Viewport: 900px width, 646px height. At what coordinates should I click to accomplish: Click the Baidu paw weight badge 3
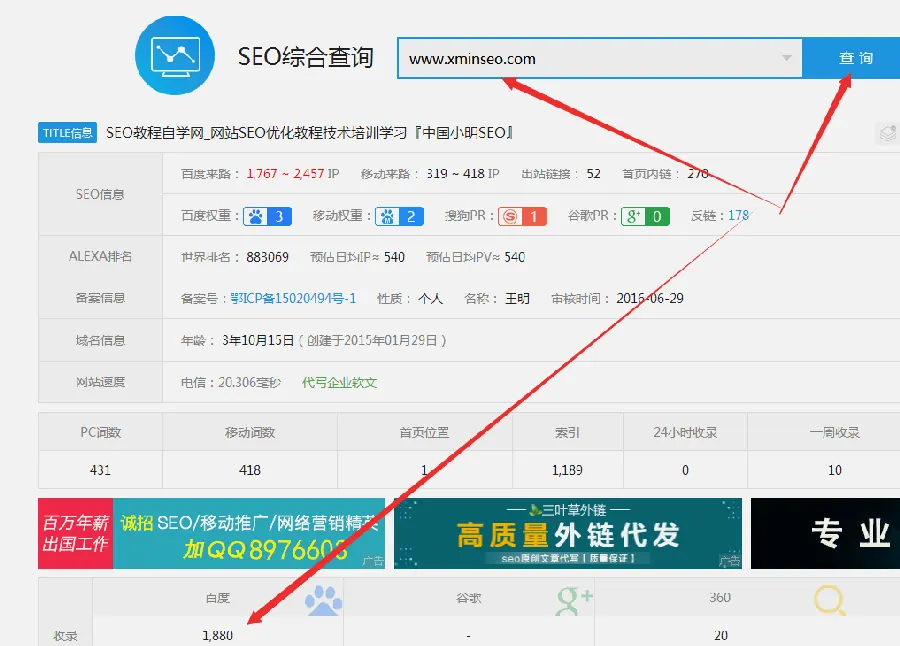[x=267, y=216]
